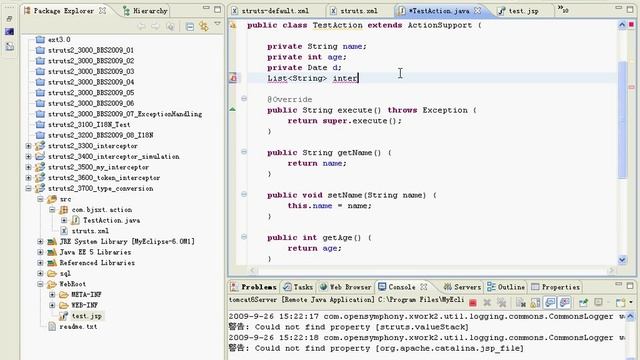Expand META-INF folder
This screenshot has height=360, width=640.
pyautogui.click(x=52, y=294)
